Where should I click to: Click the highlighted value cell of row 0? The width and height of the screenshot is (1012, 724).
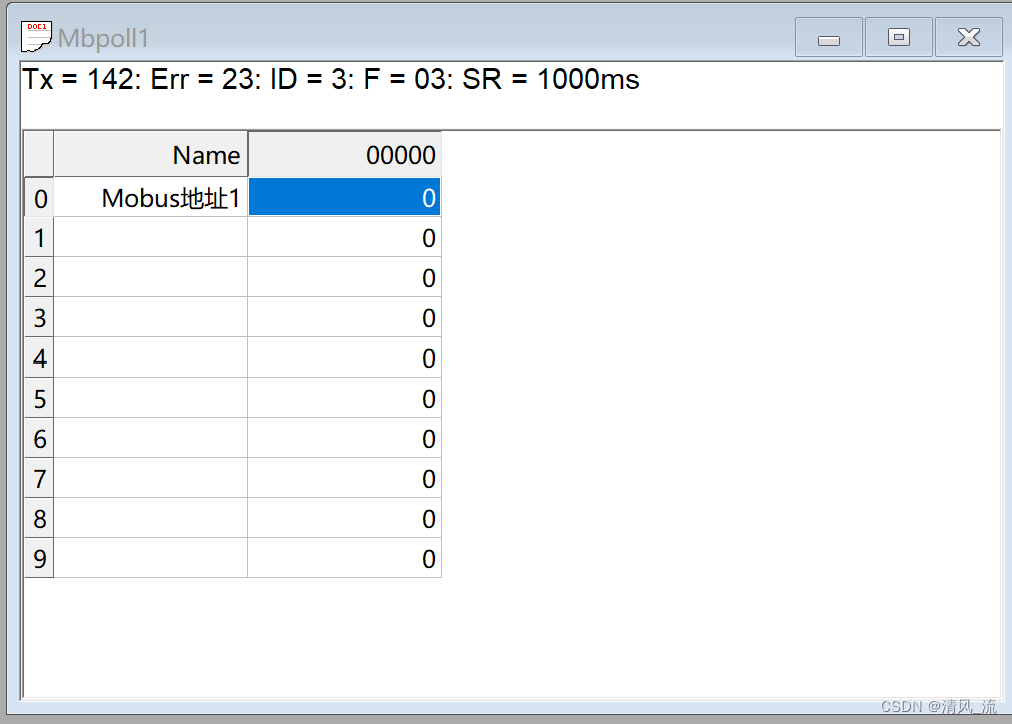coord(343,197)
